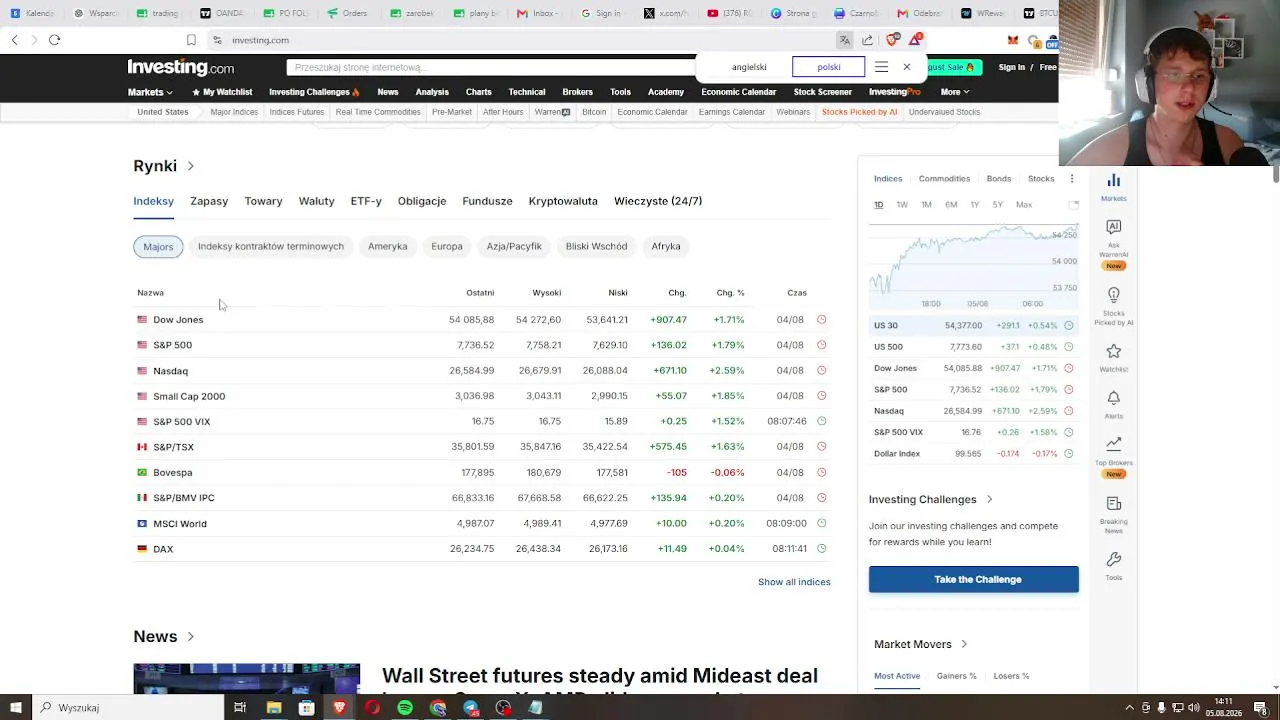Open Task View on the taskbar
Screen dimensions: 1280x720
(240, 708)
